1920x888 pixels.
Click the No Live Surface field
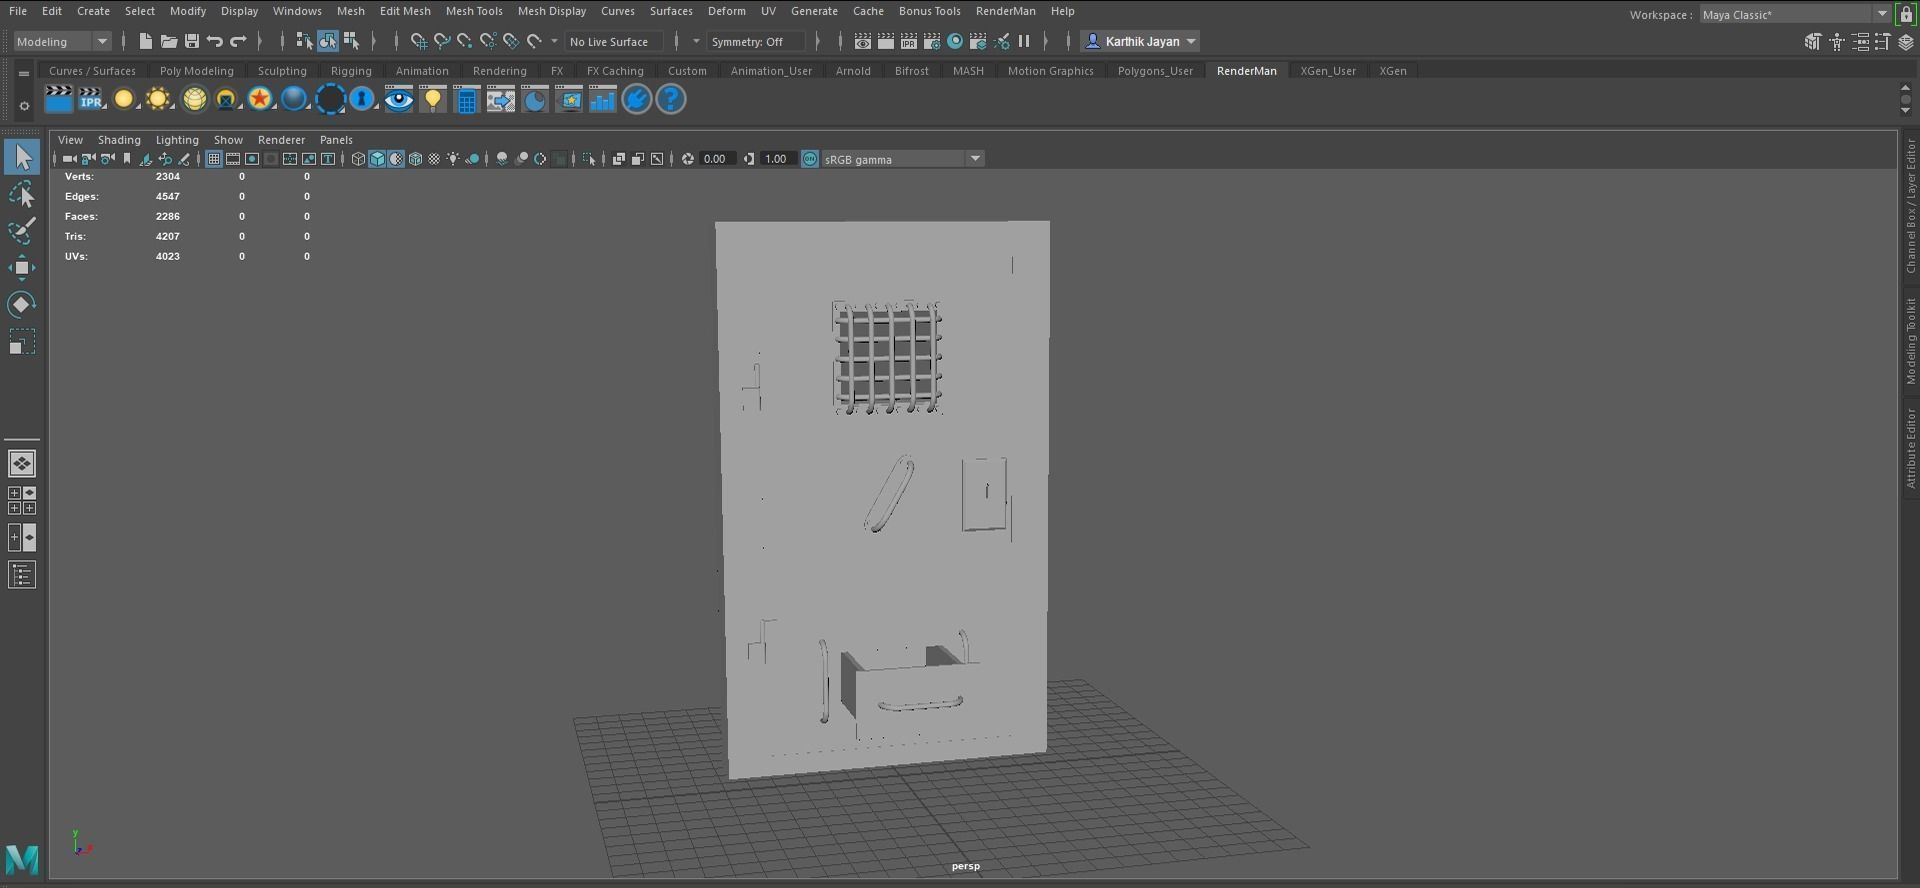614,41
